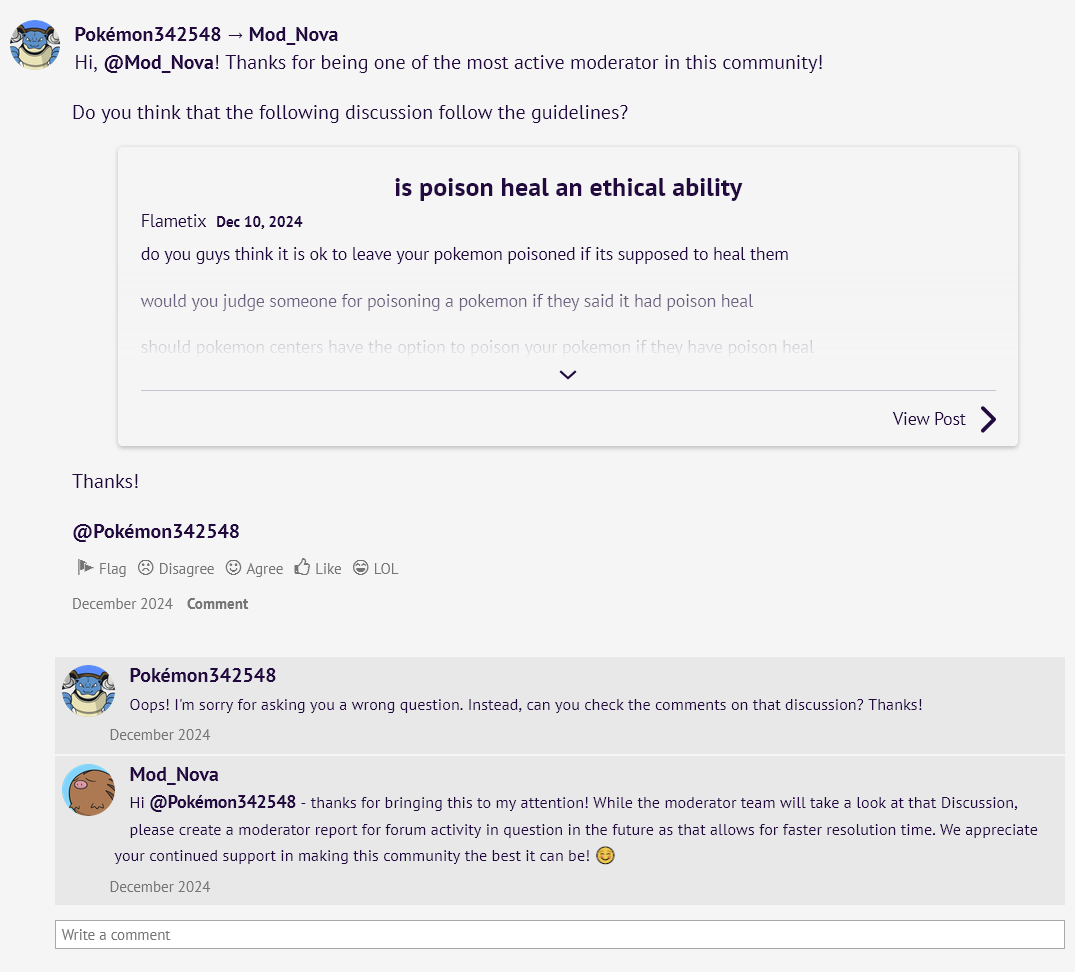Open the Comment link under the post
Screen dimensions: 1075x972
[217, 604]
